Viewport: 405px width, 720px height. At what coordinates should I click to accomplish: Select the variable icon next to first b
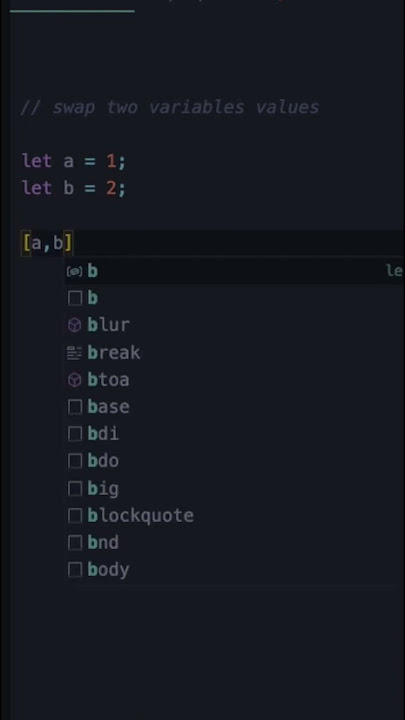pyautogui.click(x=74, y=271)
